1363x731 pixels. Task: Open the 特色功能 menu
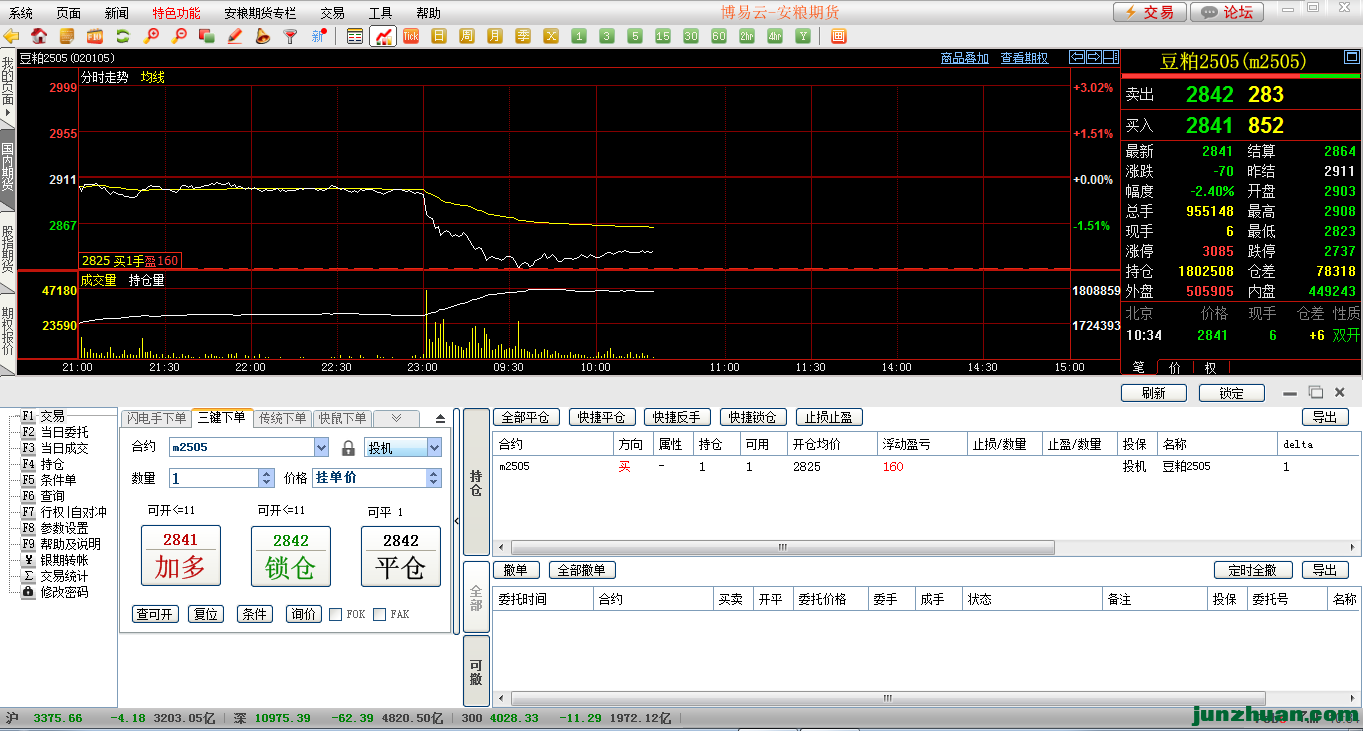point(176,13)
